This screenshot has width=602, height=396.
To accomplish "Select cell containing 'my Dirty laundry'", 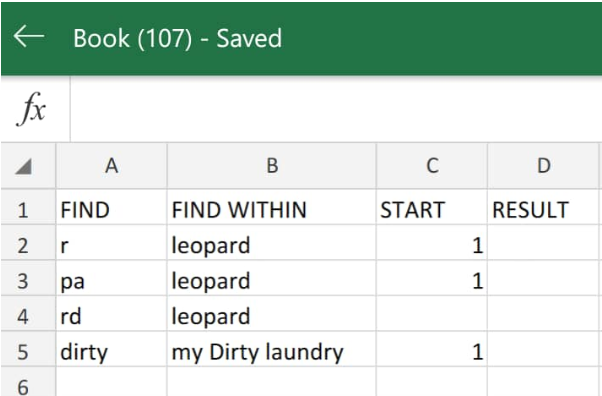I will point(272,349).
